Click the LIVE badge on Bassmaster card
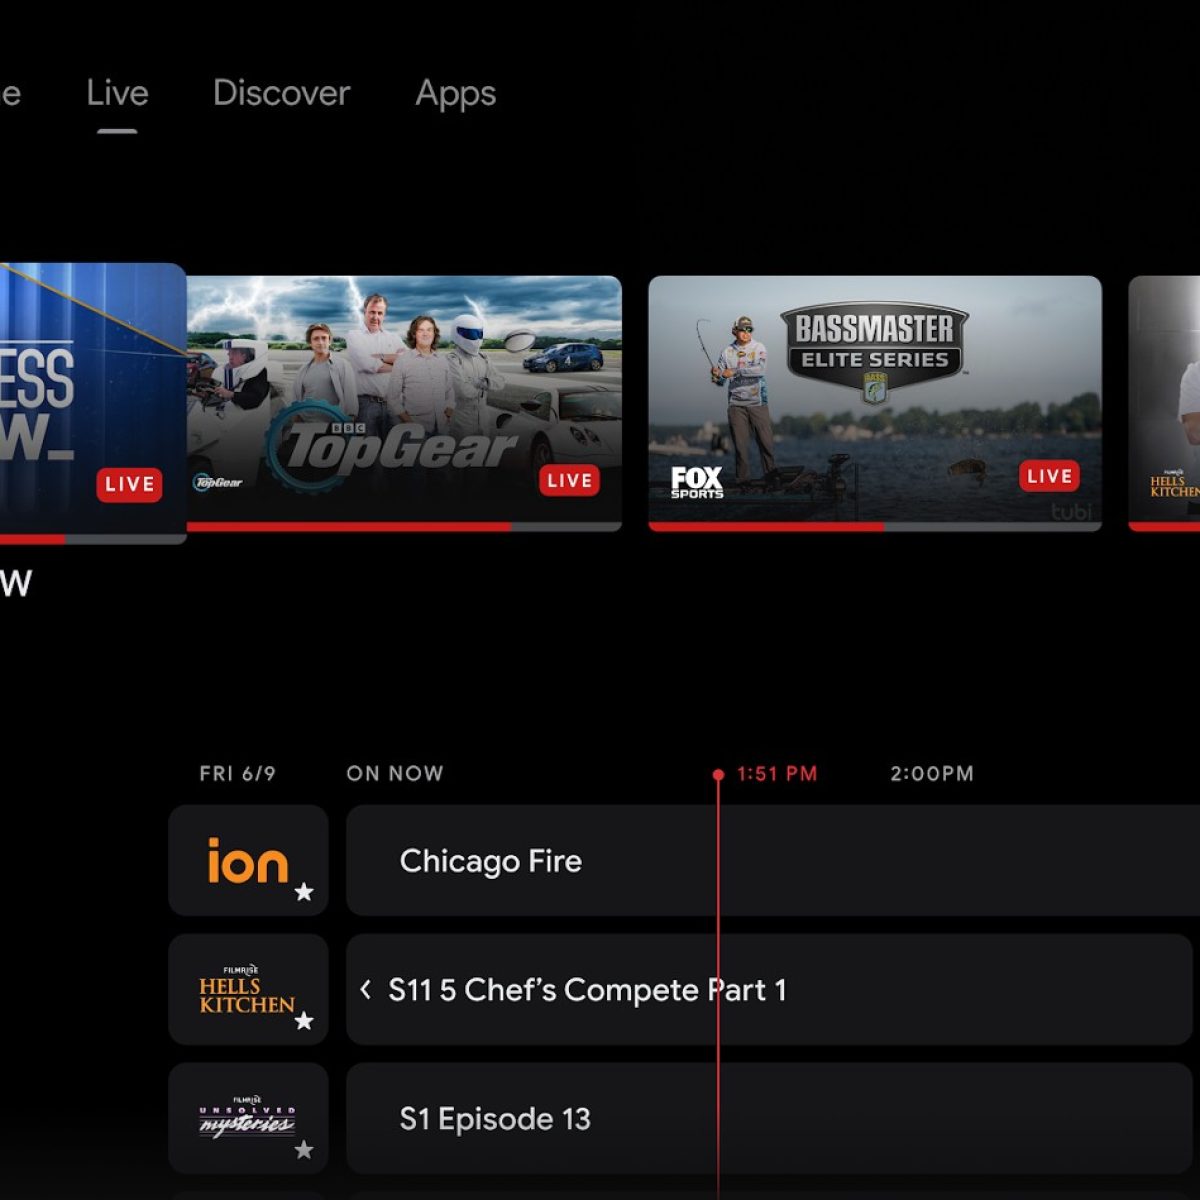This screenshot has width=1200, height=1200. (x=1049, y=477)
